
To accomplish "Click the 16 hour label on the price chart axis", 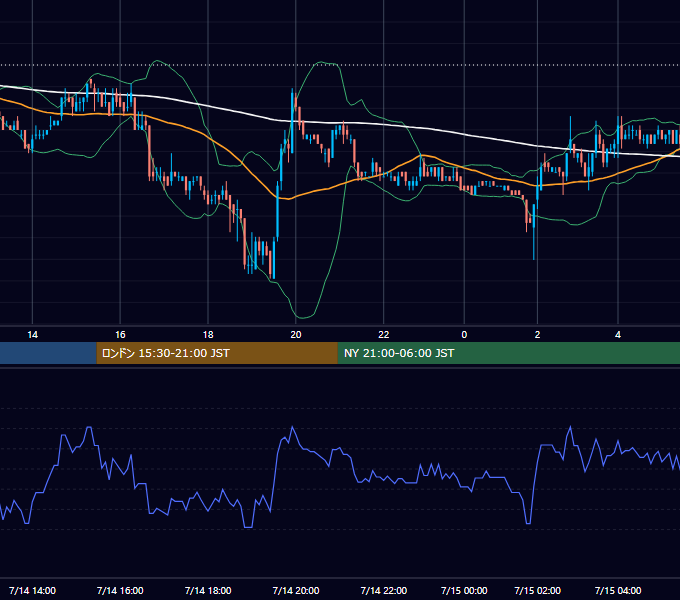I will click(x=120, y=335).
